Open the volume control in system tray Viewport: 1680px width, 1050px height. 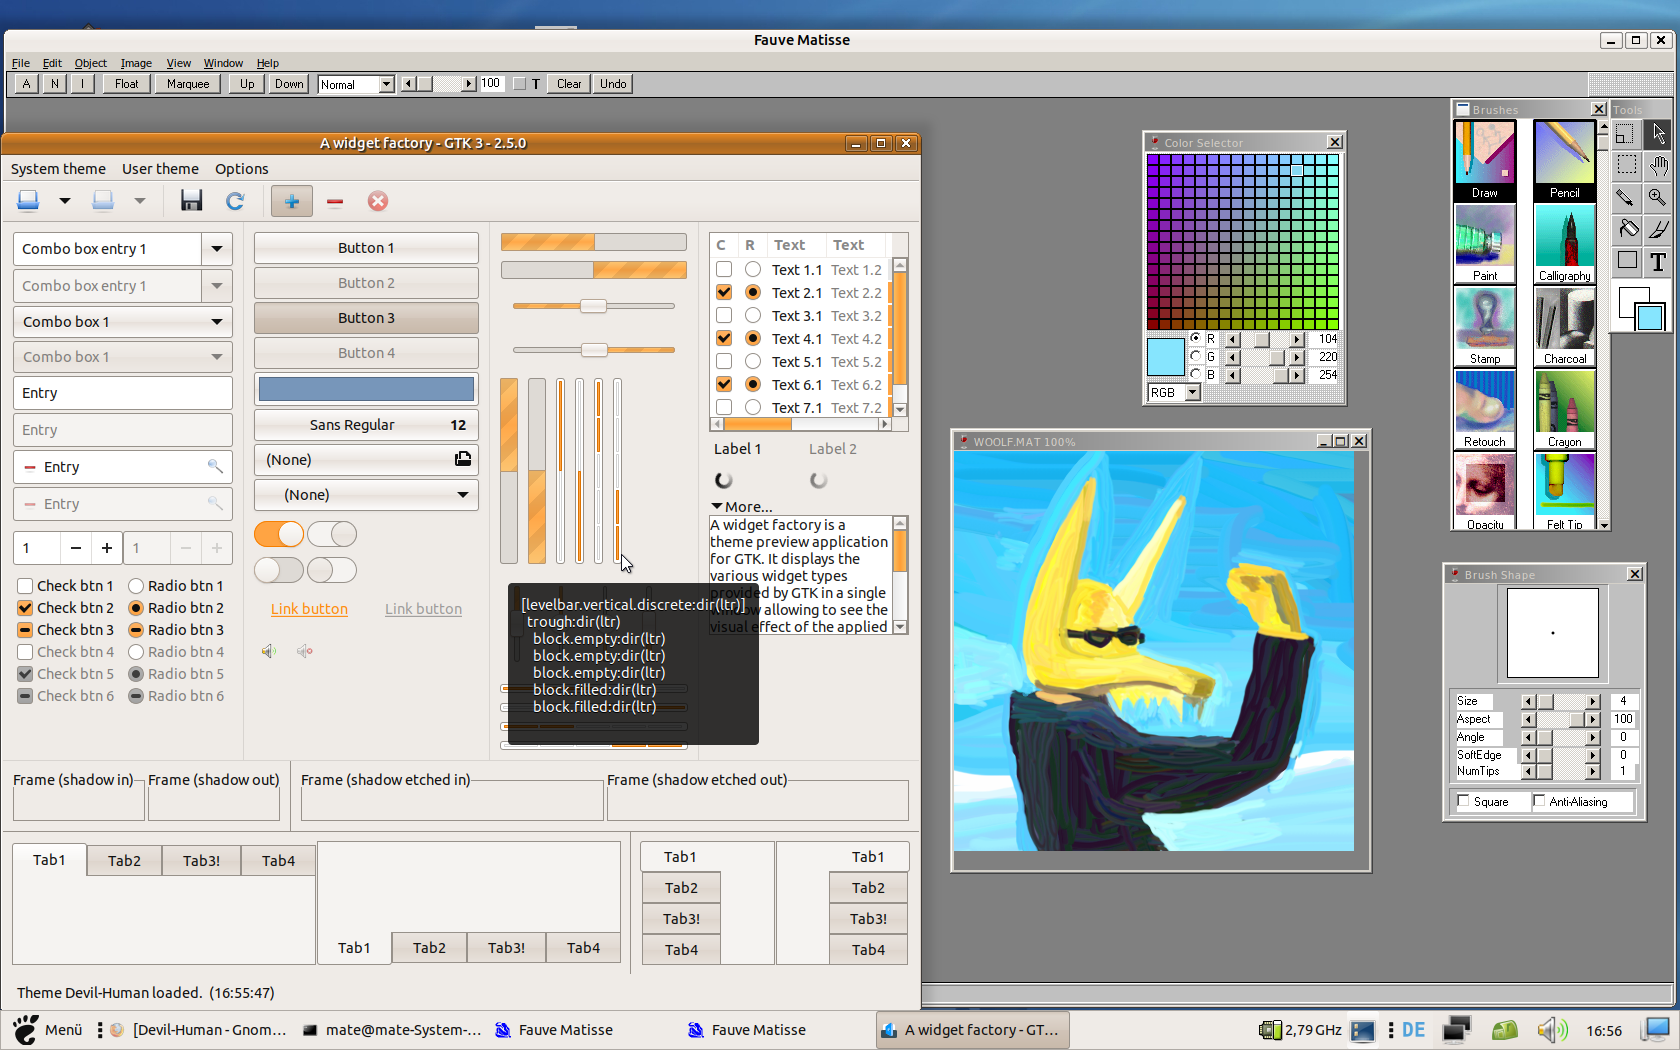[1552, 1030]
